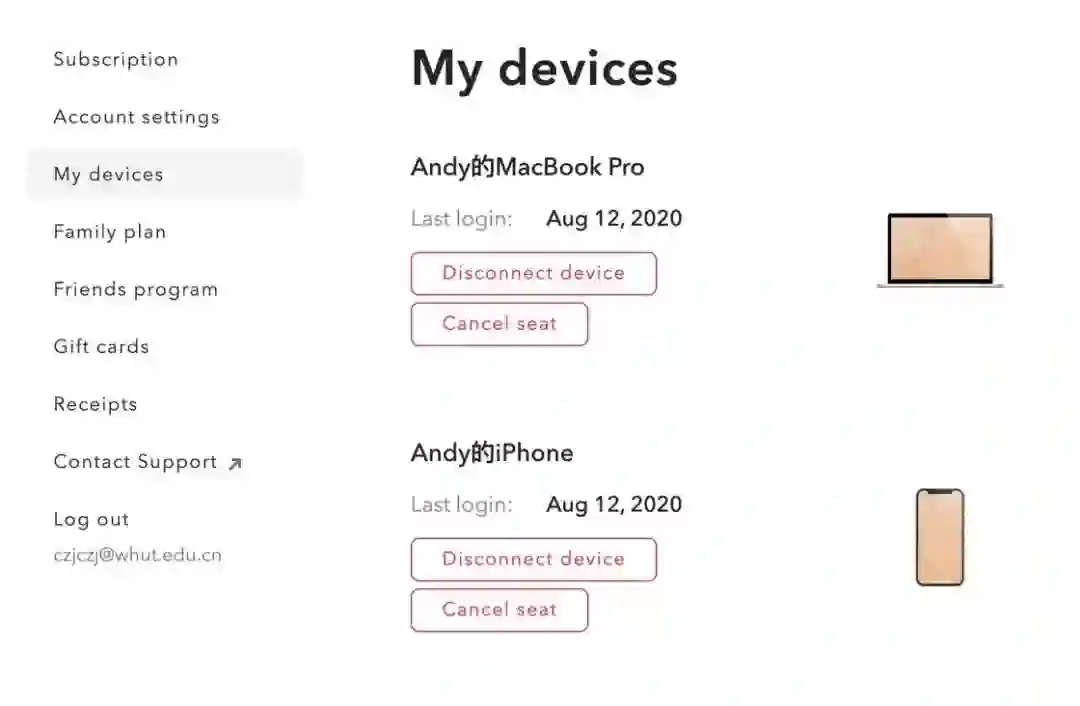Select My devices in sidebar
The height and width of the screenshot is (706, 1080).
(x=108, y=174)
